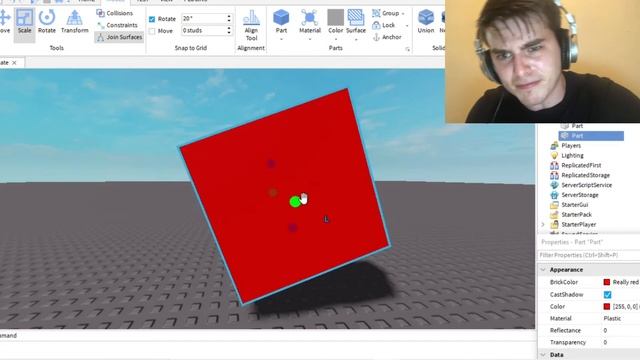Select ServerStorage in Explorer

[580, 195]
